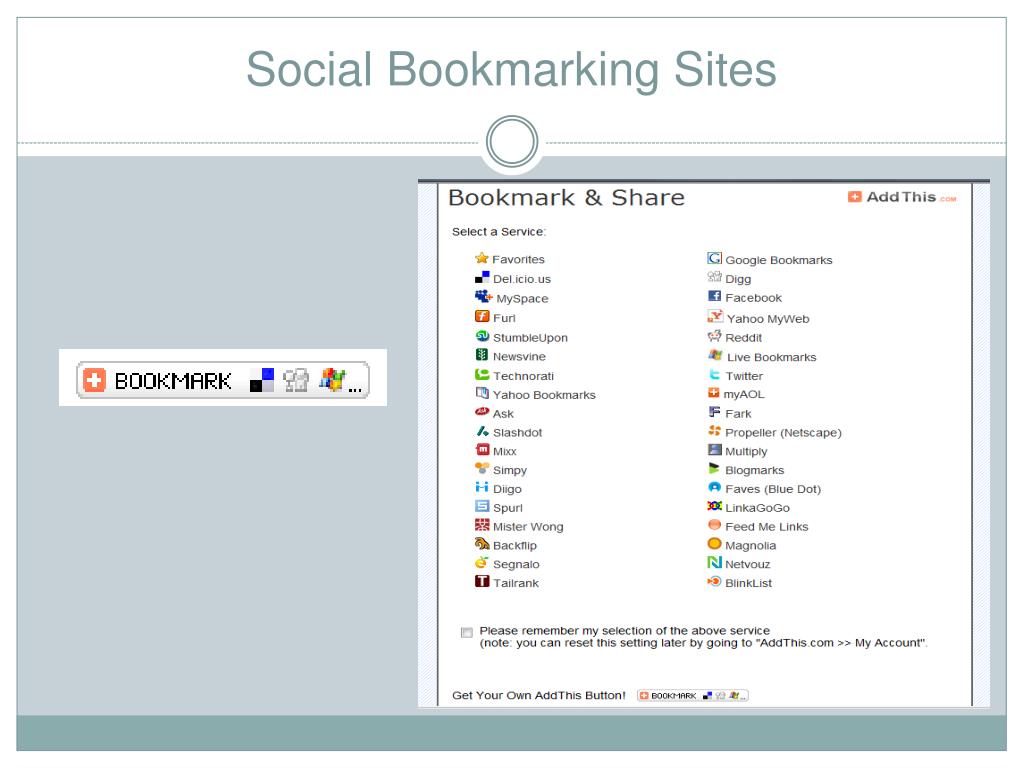Click the small AddThis bookmark button at bottom
This screenshot has width=1024, height=768.
pos(692,696)
